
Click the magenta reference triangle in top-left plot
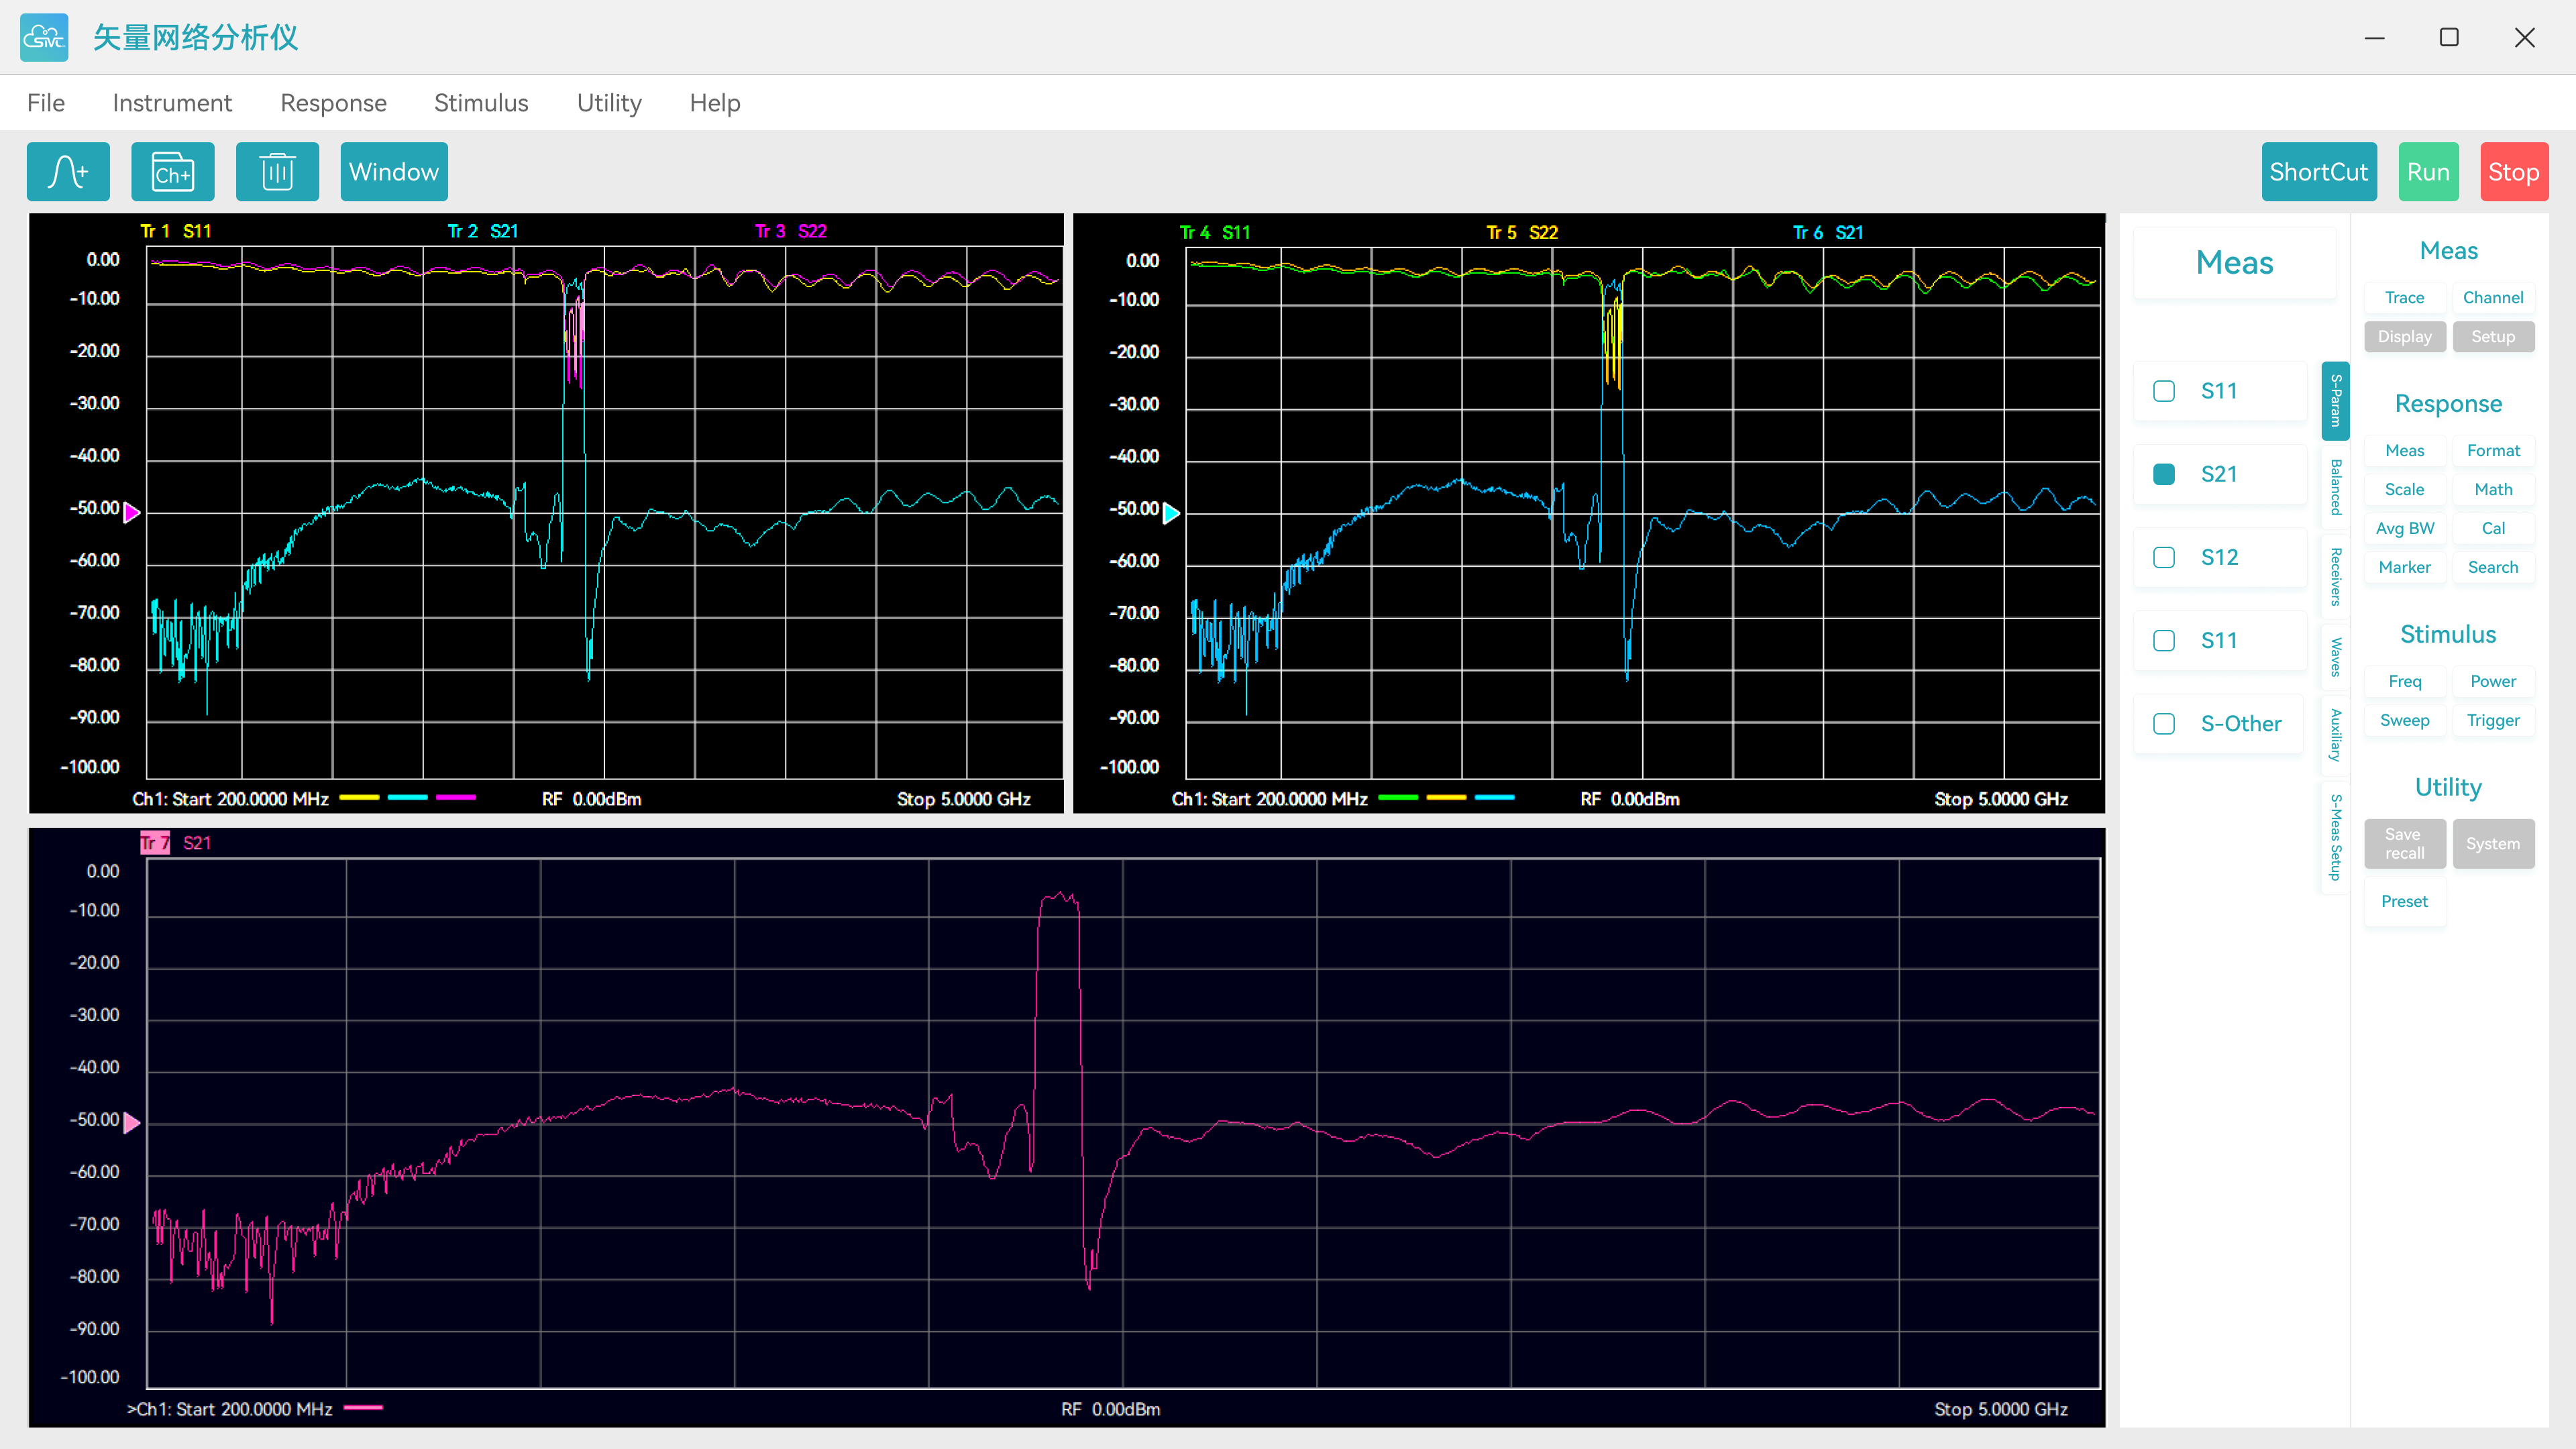point(131,512)
